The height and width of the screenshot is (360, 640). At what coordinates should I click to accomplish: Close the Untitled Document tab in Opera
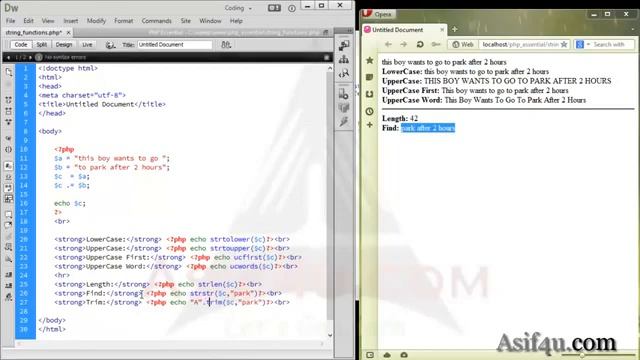coord(442,30)
